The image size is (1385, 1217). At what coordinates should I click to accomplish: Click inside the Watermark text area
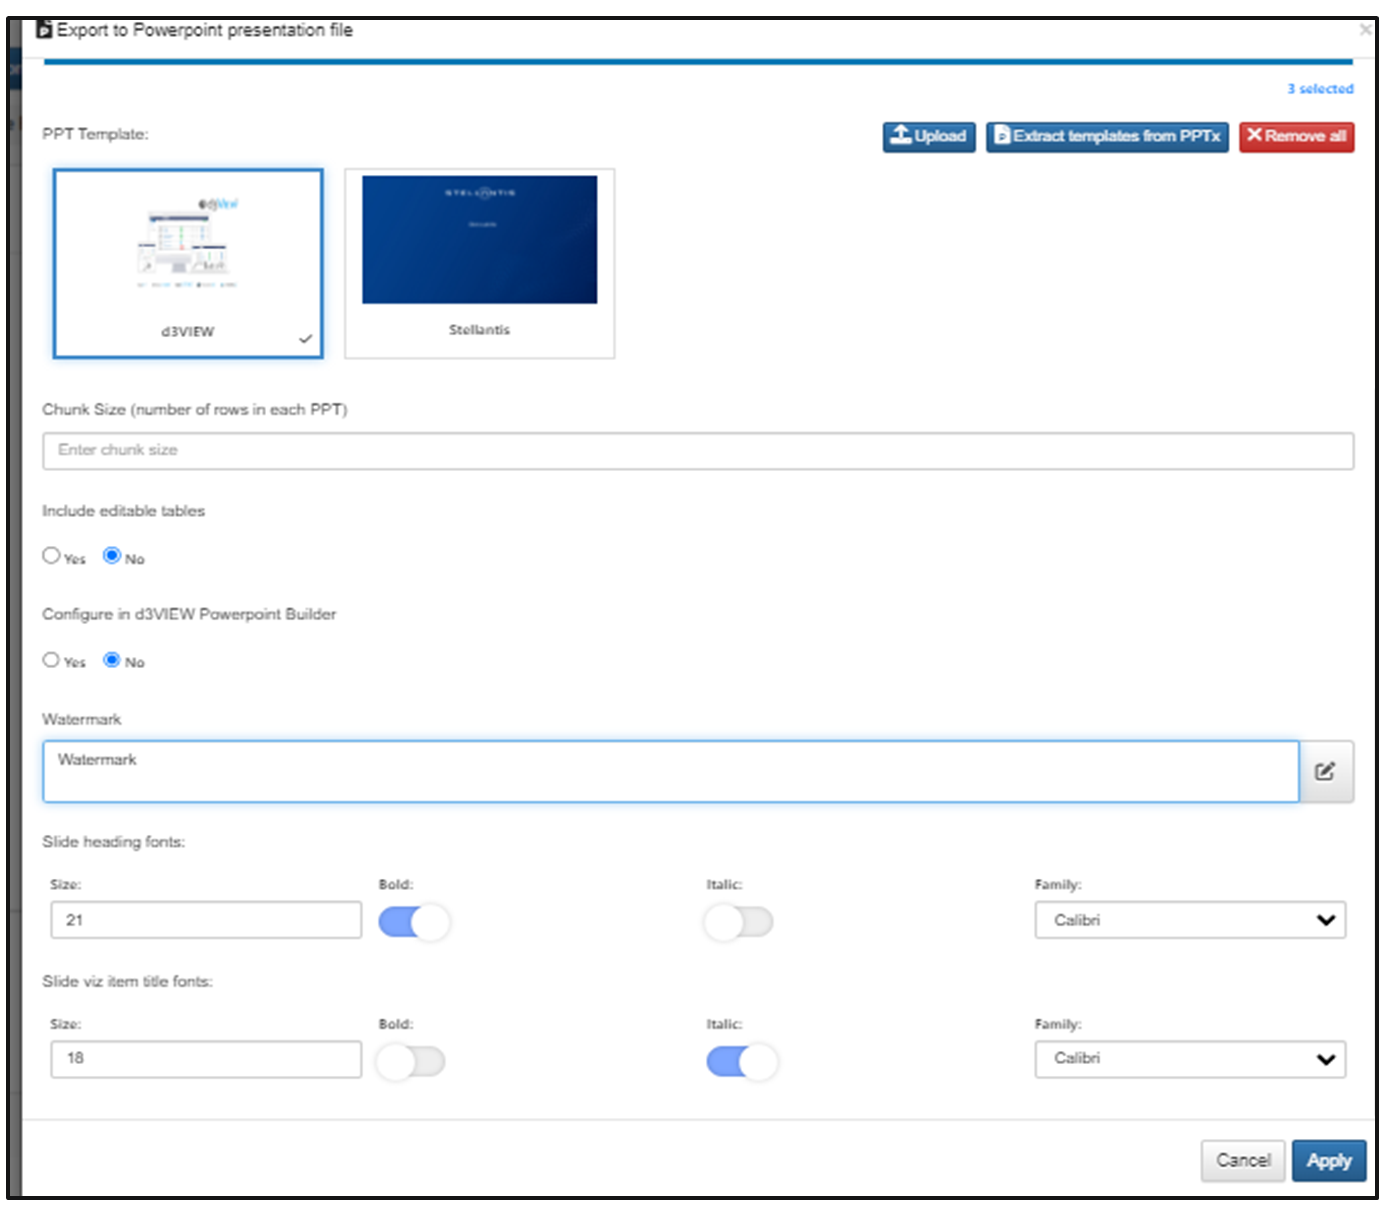tap(671, 771)
